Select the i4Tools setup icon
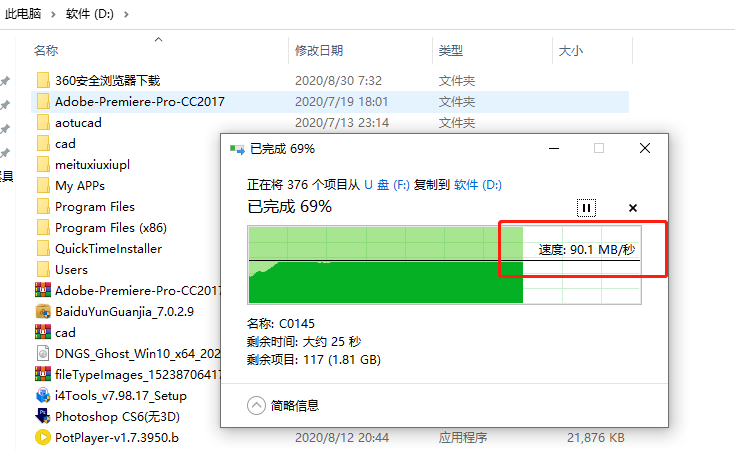This screenshot has height=450, width=735. (x=43, y=395)
